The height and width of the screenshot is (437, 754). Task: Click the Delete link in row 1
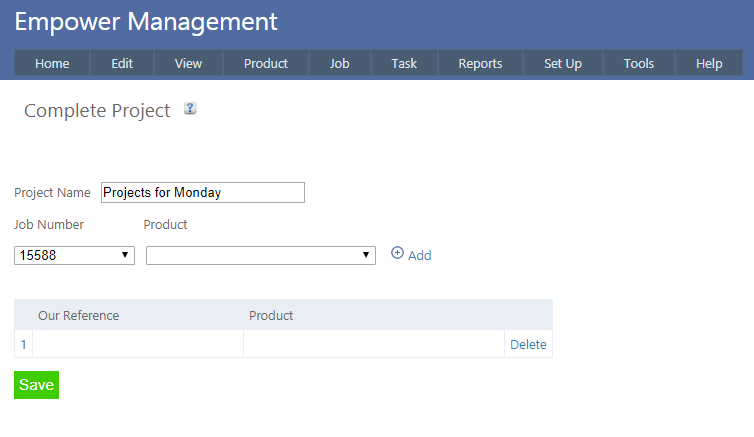click(x=528, y=344)
